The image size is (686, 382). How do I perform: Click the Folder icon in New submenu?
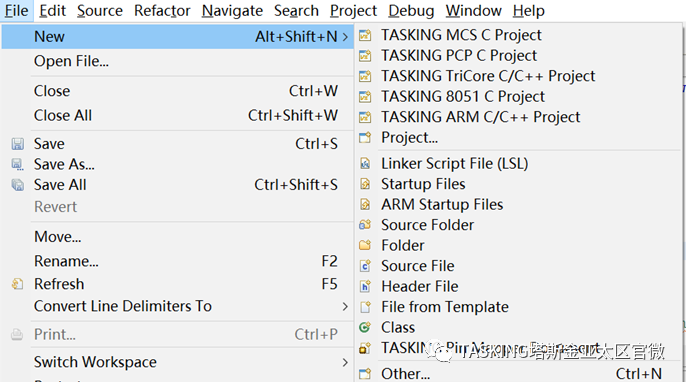point(365,245)
